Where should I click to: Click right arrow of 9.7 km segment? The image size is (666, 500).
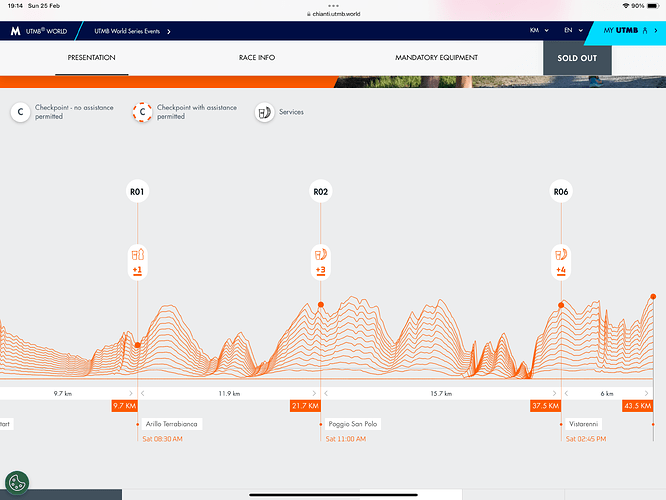[131, 393]
